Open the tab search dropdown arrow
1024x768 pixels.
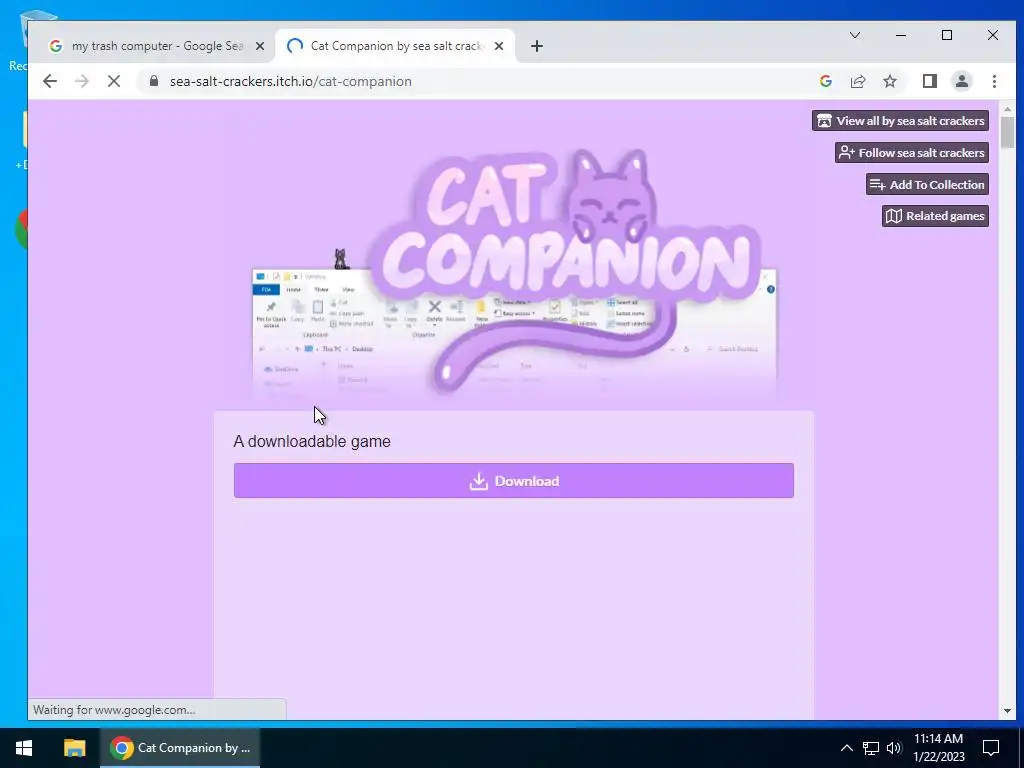(854, 35)
